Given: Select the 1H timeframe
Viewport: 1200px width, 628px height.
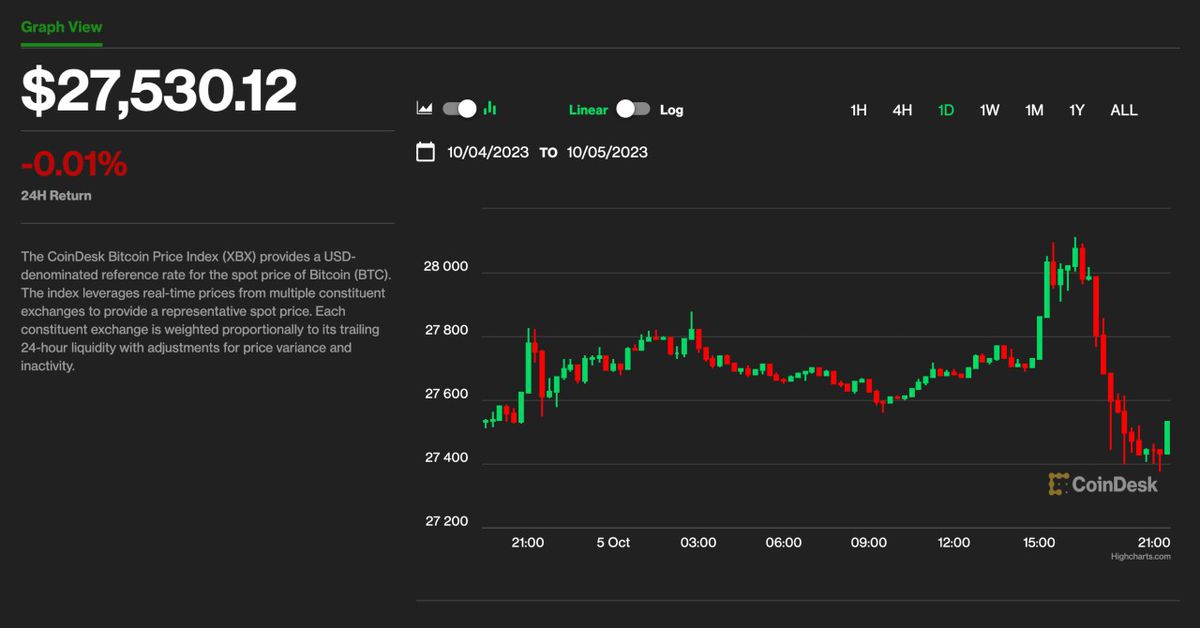Looking at the screenshot, I should [x=858, y=110].
